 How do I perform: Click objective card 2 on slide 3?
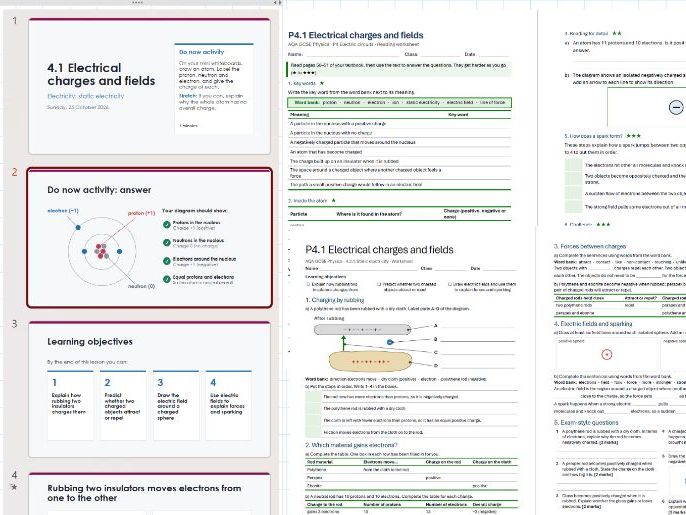pos(123,405)
